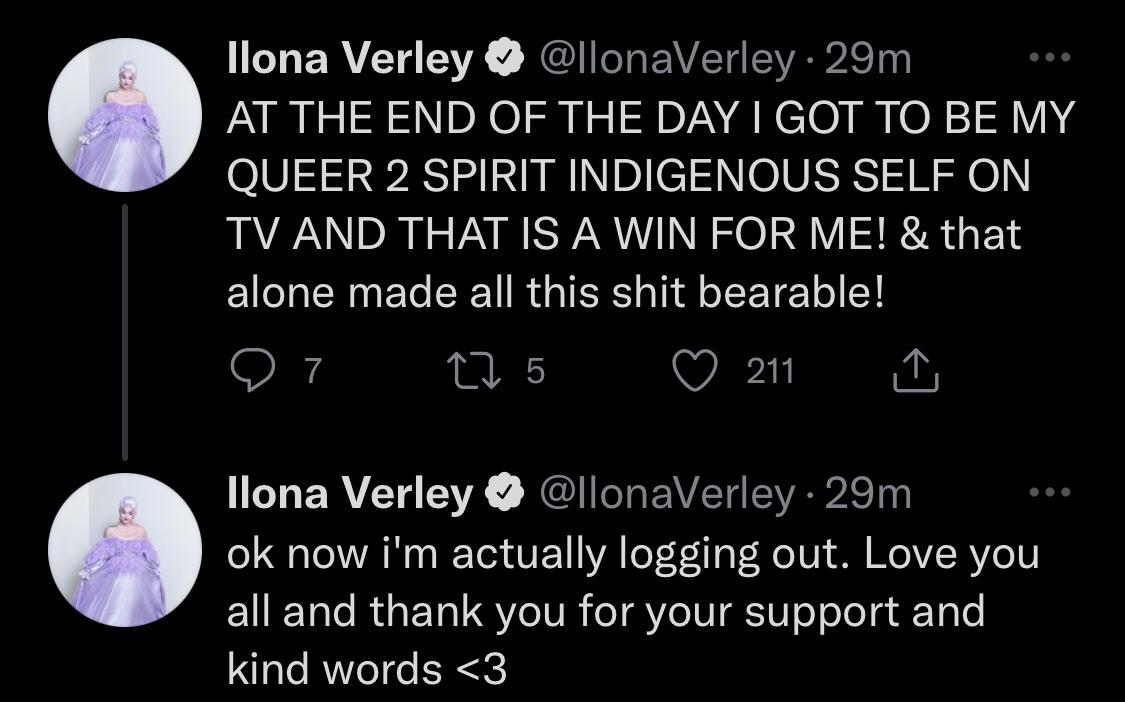Screen dimensions: 1125x702
Task: Open more options on the upper tweet
Action: [1050, 59]
